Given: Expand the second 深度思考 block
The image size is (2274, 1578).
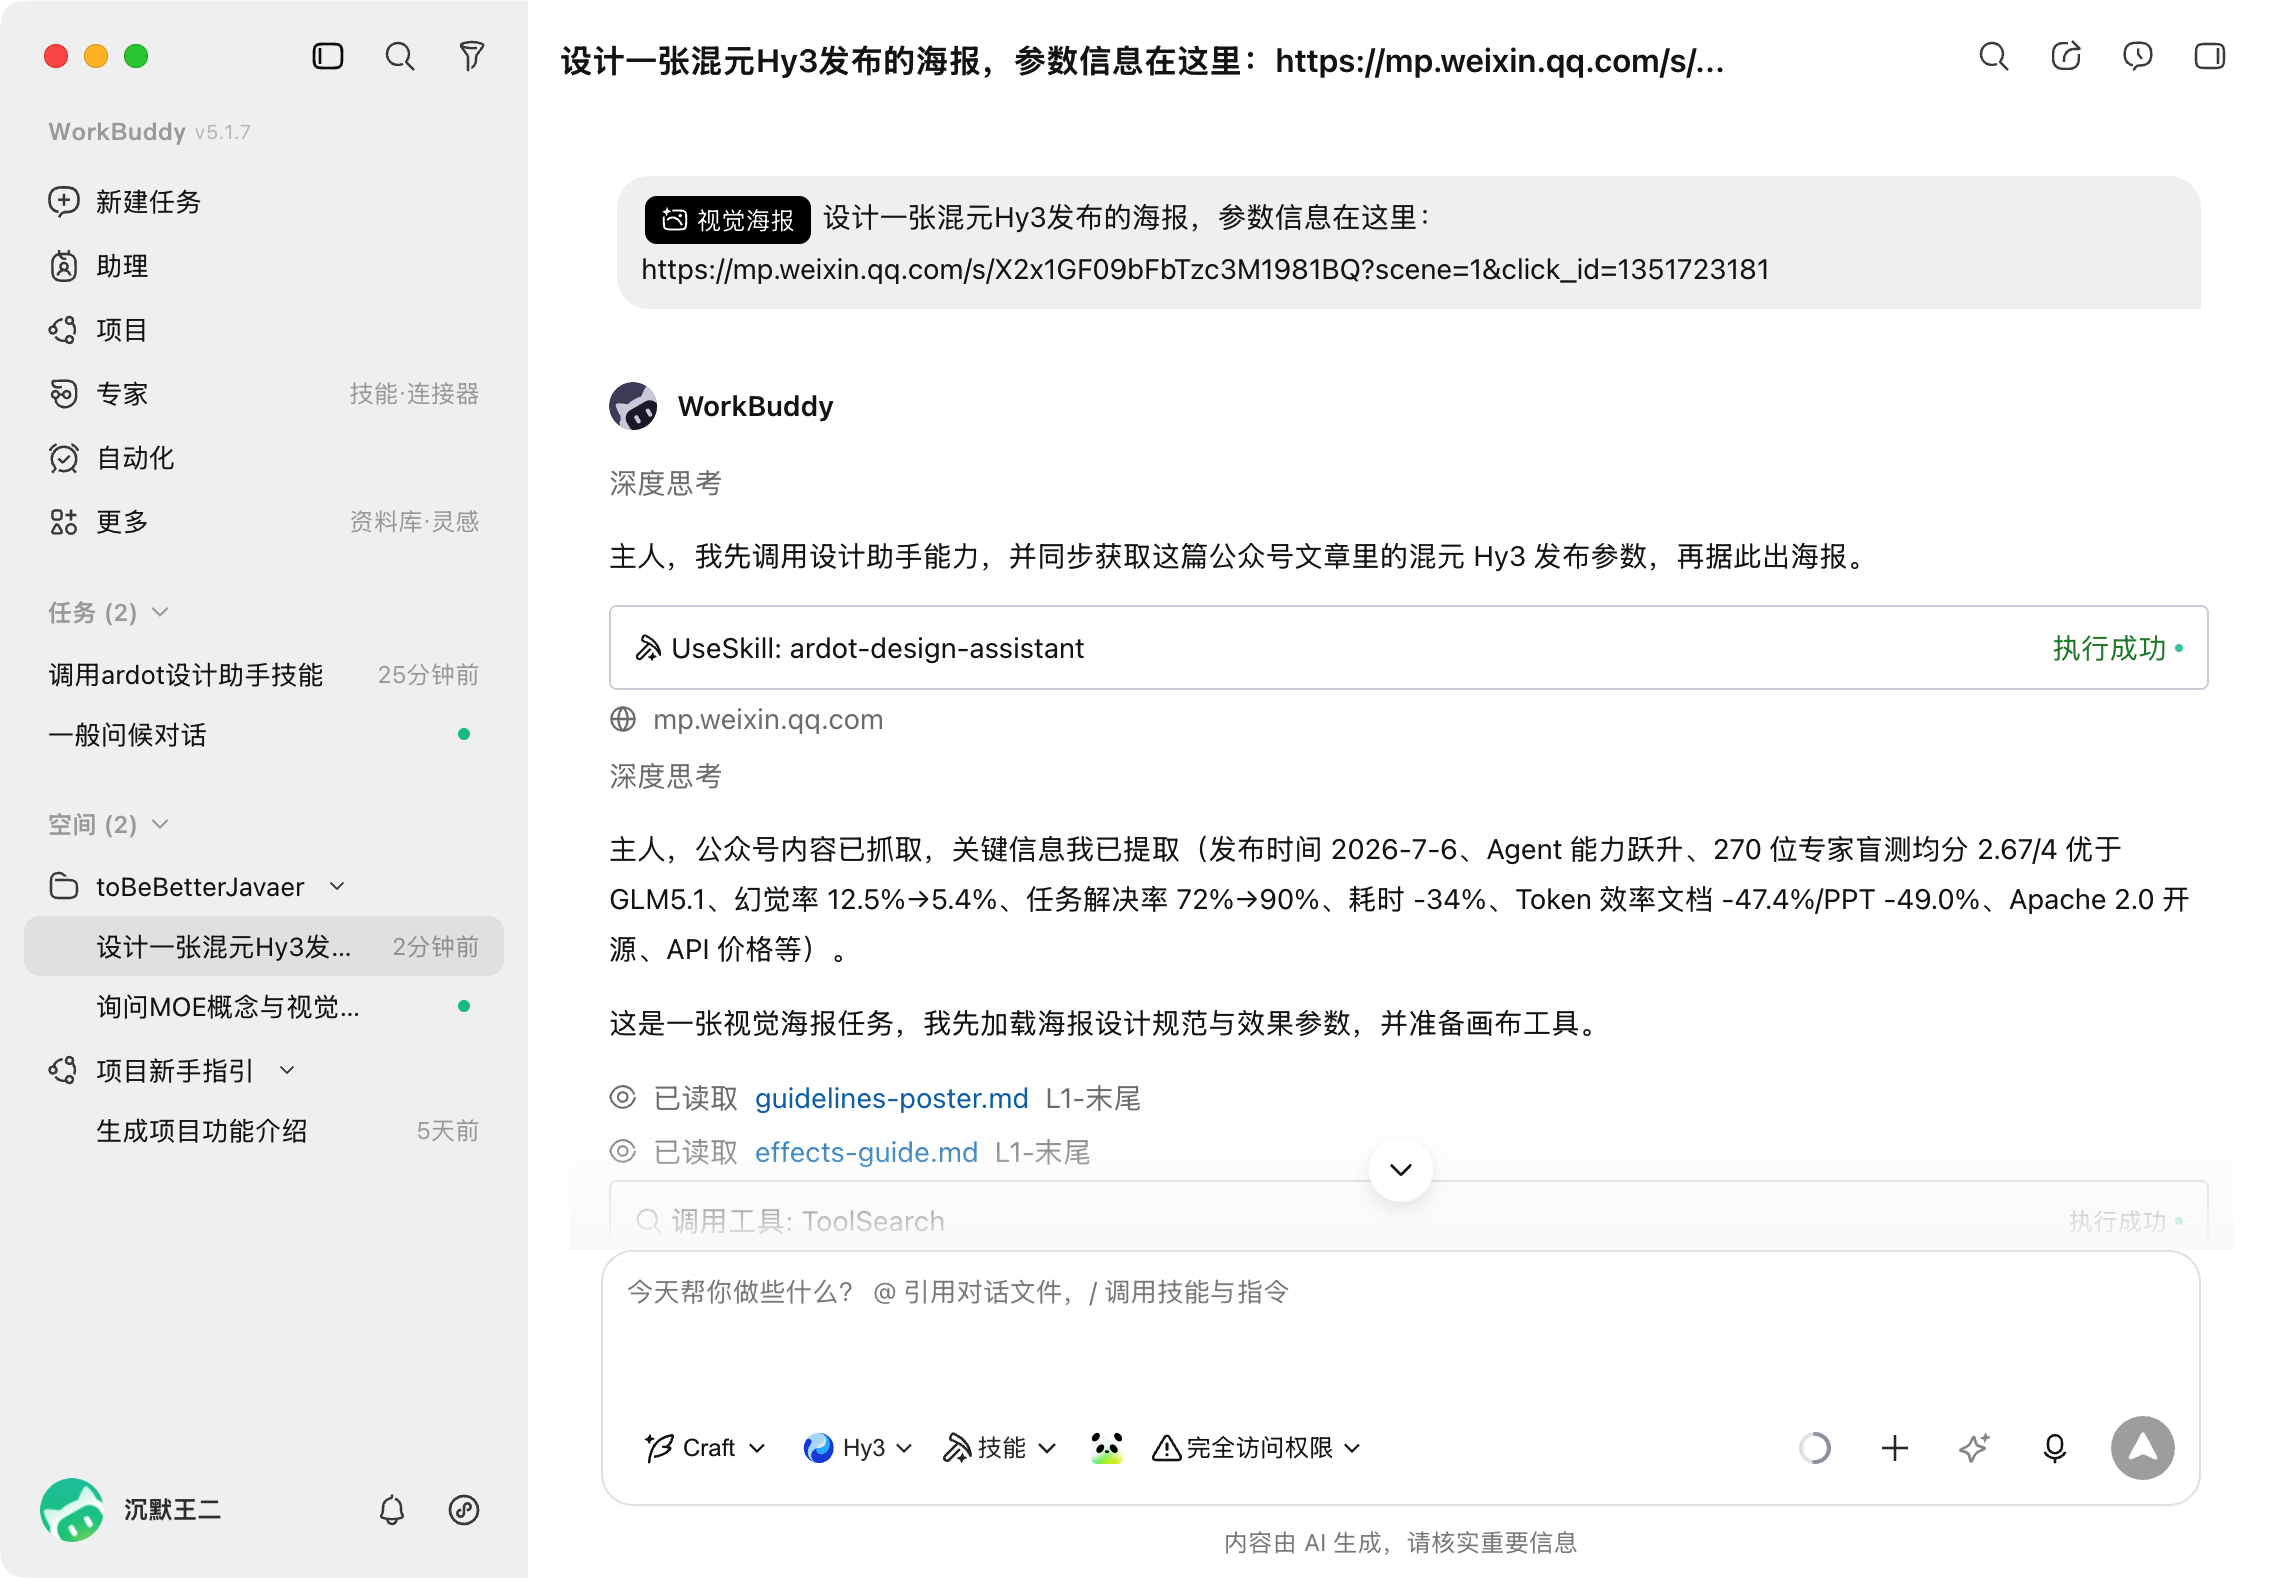Looking at the screenshot, I should click(x=666, y=777).
